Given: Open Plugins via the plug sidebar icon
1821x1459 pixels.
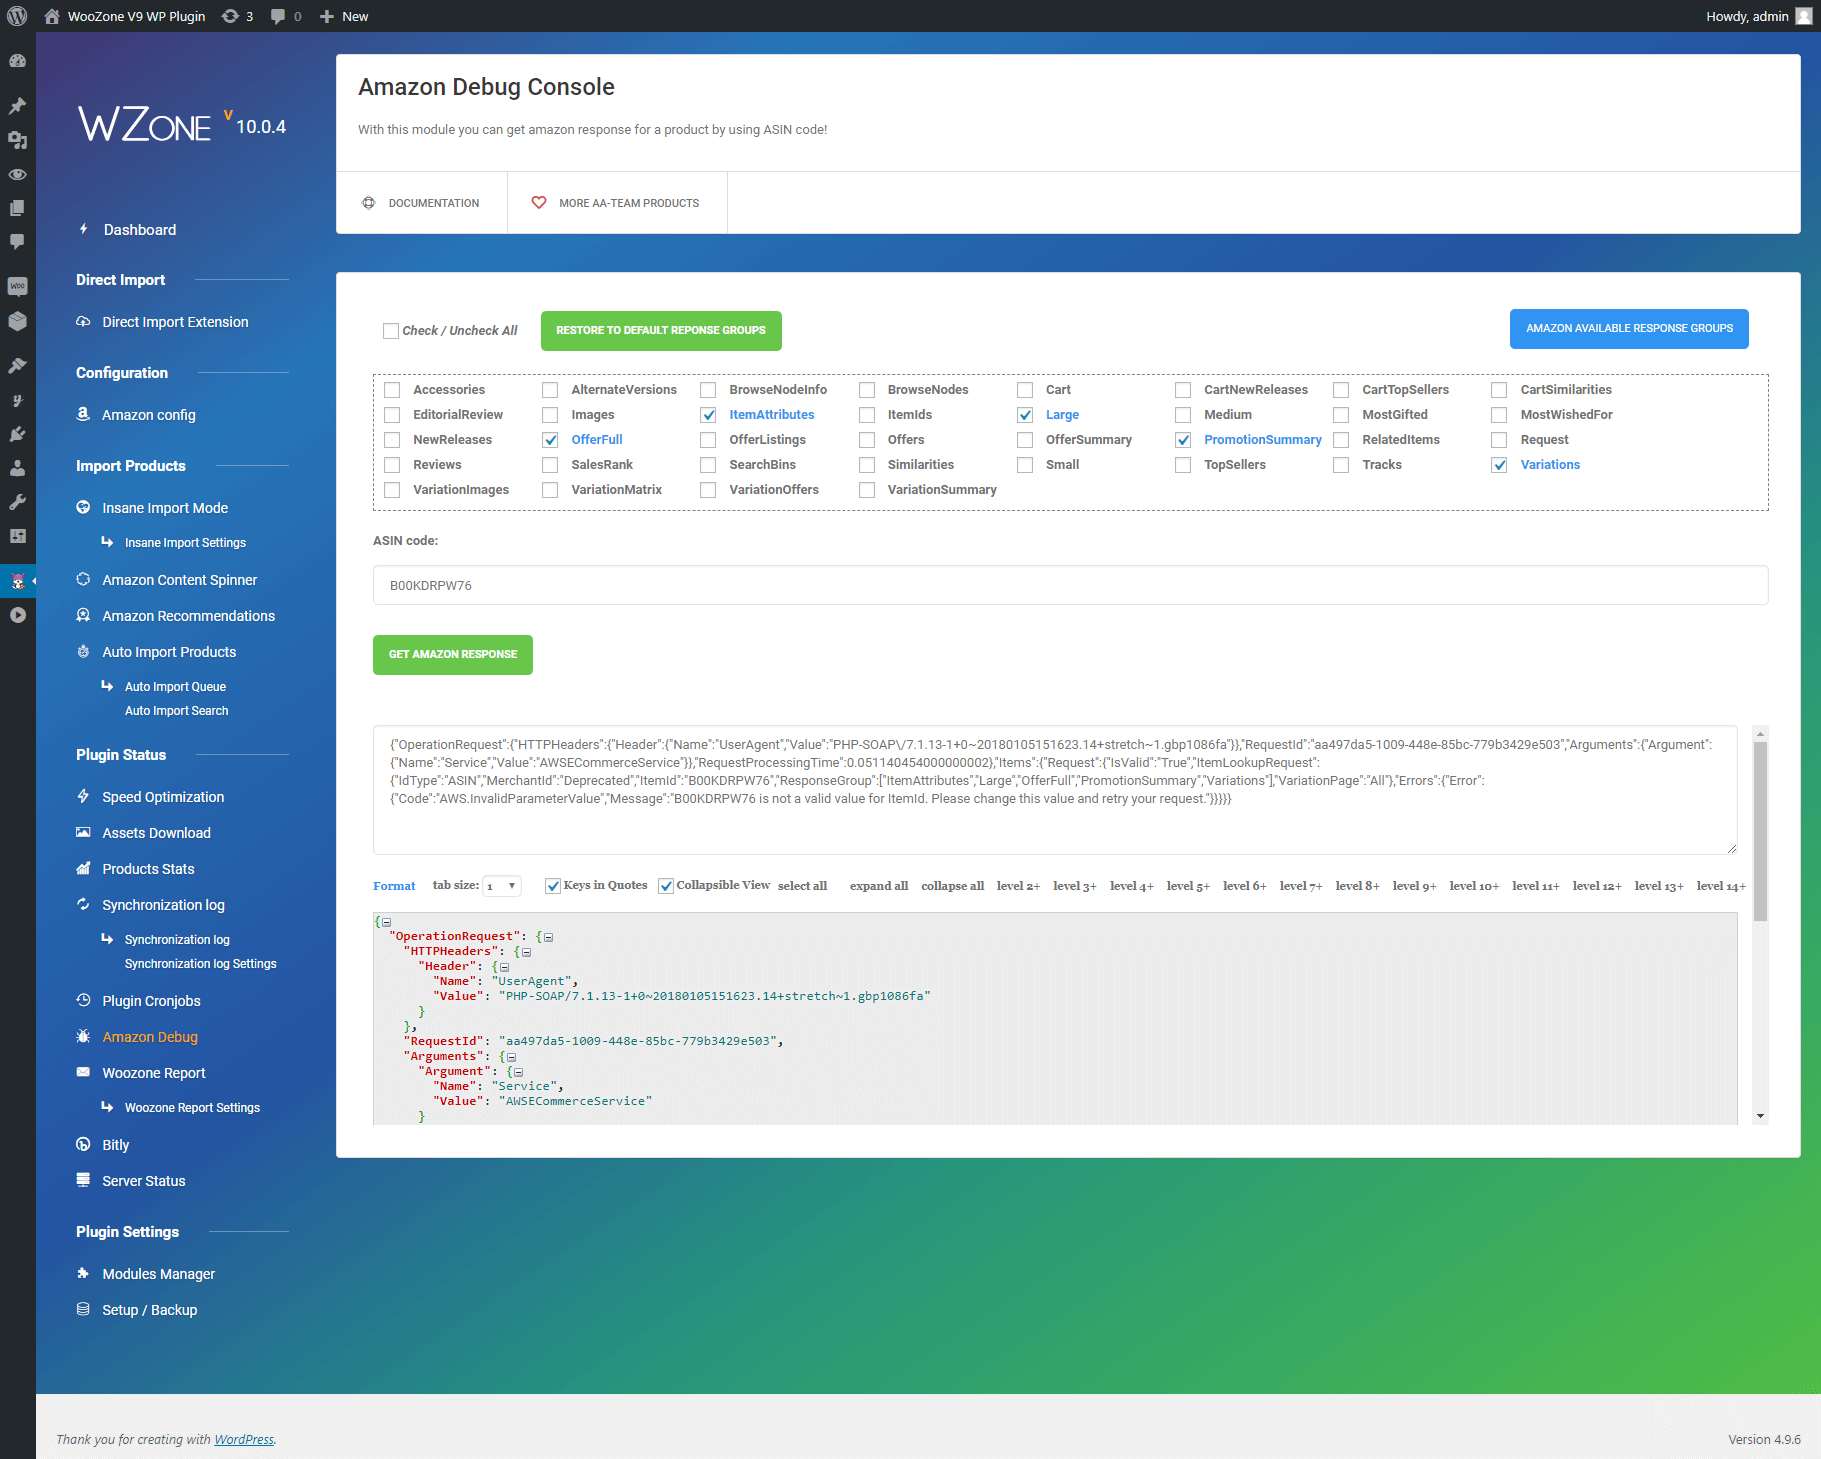Looking at the screenshot, I should coord(17,434).
